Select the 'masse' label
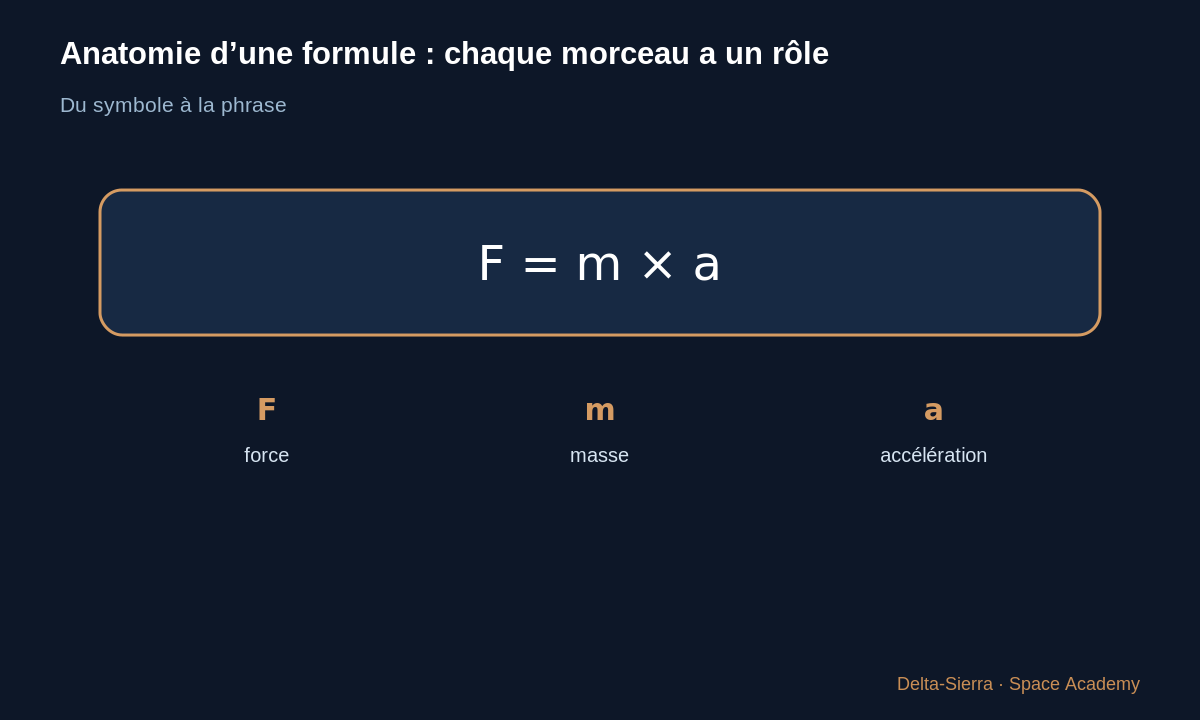The width and height of the screenshot is (1200, 720). (600, 455)
